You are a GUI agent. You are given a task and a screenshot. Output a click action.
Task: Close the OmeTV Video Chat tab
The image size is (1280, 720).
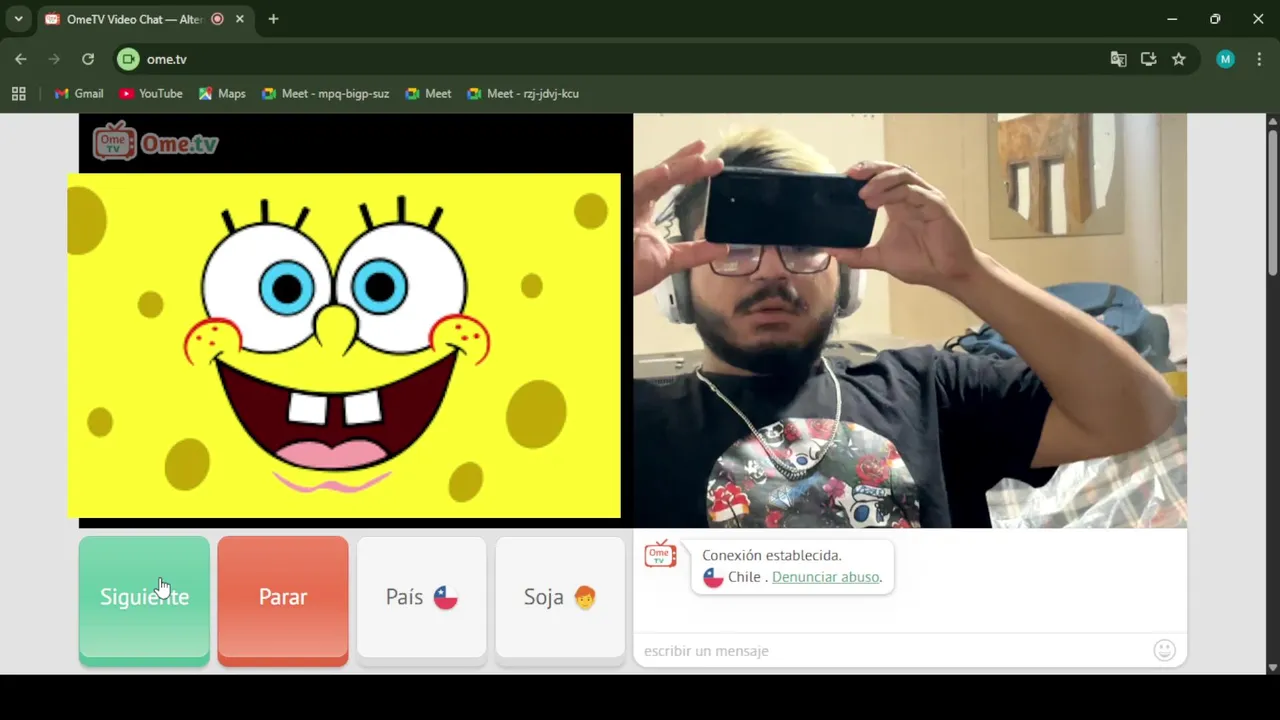coord(240,19)
